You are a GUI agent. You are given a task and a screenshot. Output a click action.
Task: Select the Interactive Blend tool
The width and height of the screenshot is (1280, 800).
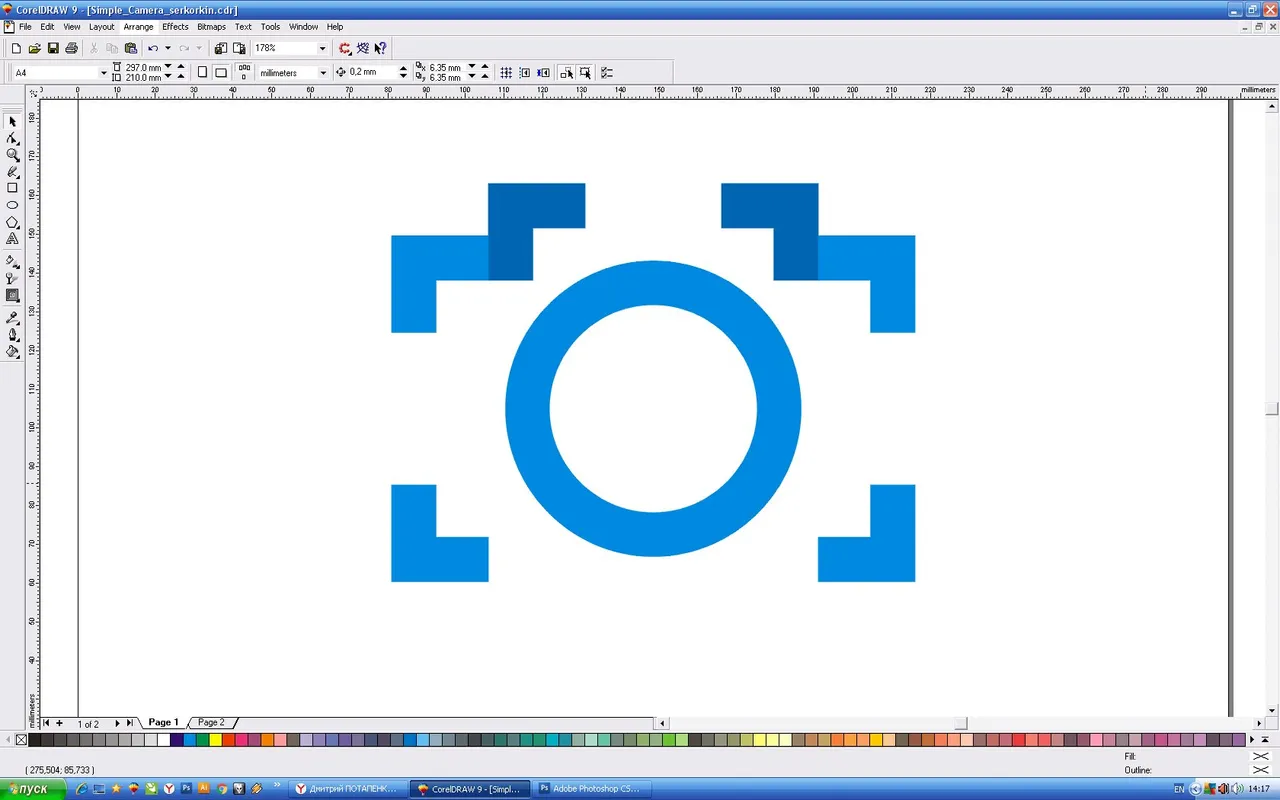(x=12, y=295)
